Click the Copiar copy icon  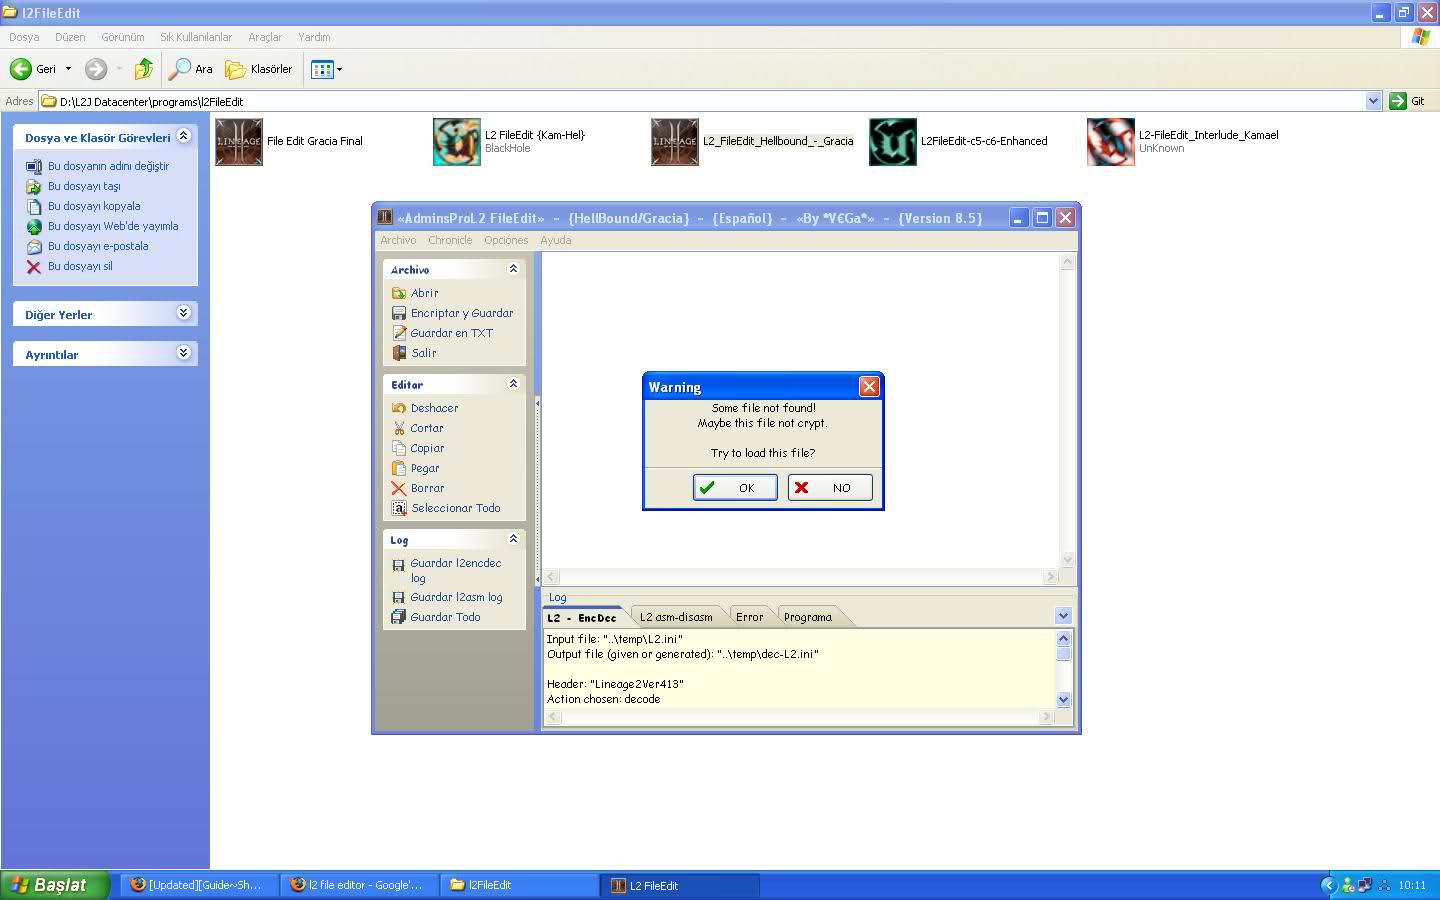(399, 448)
